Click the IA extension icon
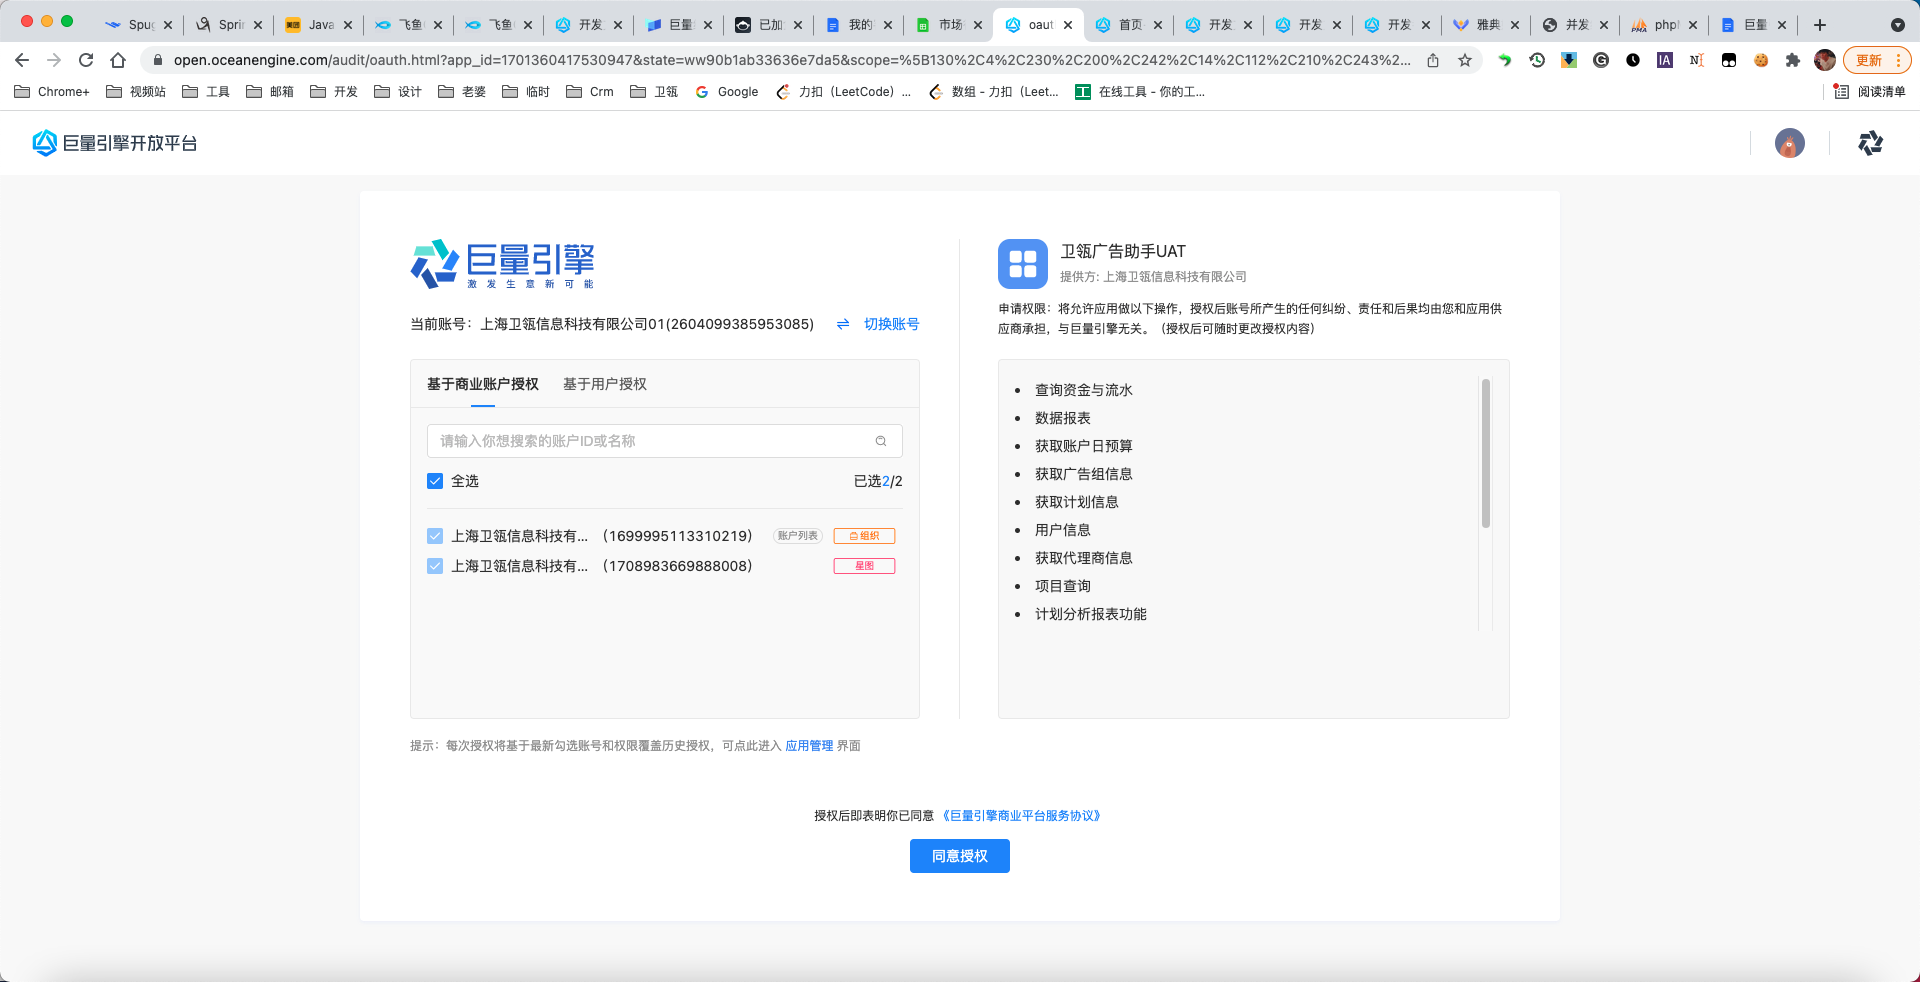Image resolution: width=1920 pixels, height=982 pixels. pos(1665,60)
